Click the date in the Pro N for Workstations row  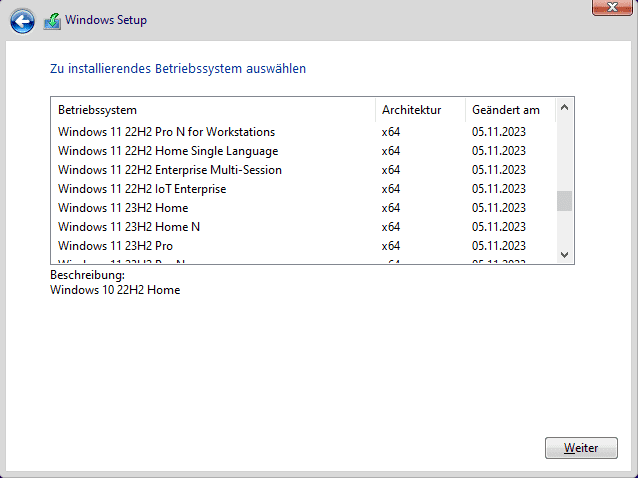[499, 132]
